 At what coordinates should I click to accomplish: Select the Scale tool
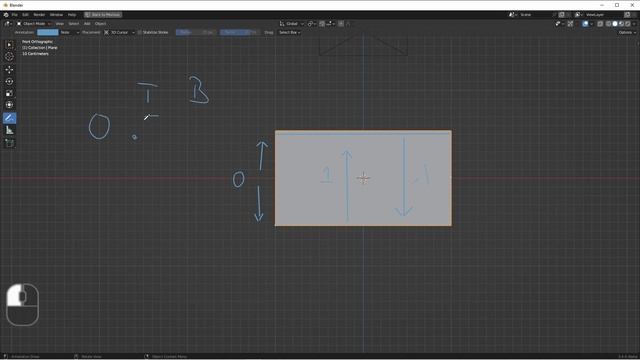click(9, 93)
